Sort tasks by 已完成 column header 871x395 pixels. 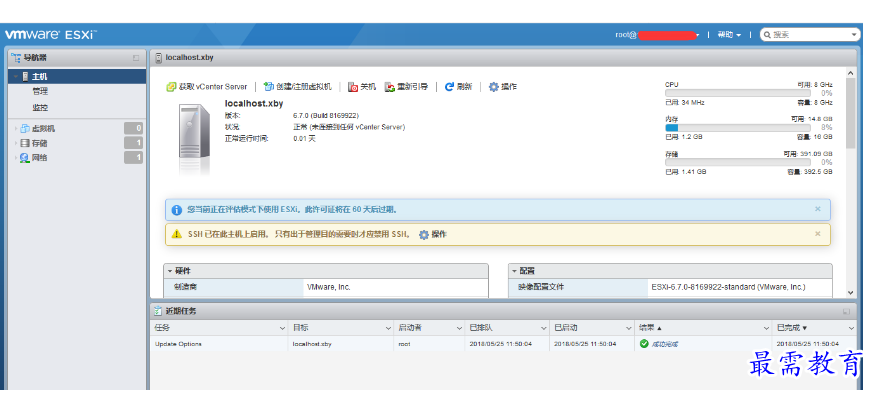814,328
